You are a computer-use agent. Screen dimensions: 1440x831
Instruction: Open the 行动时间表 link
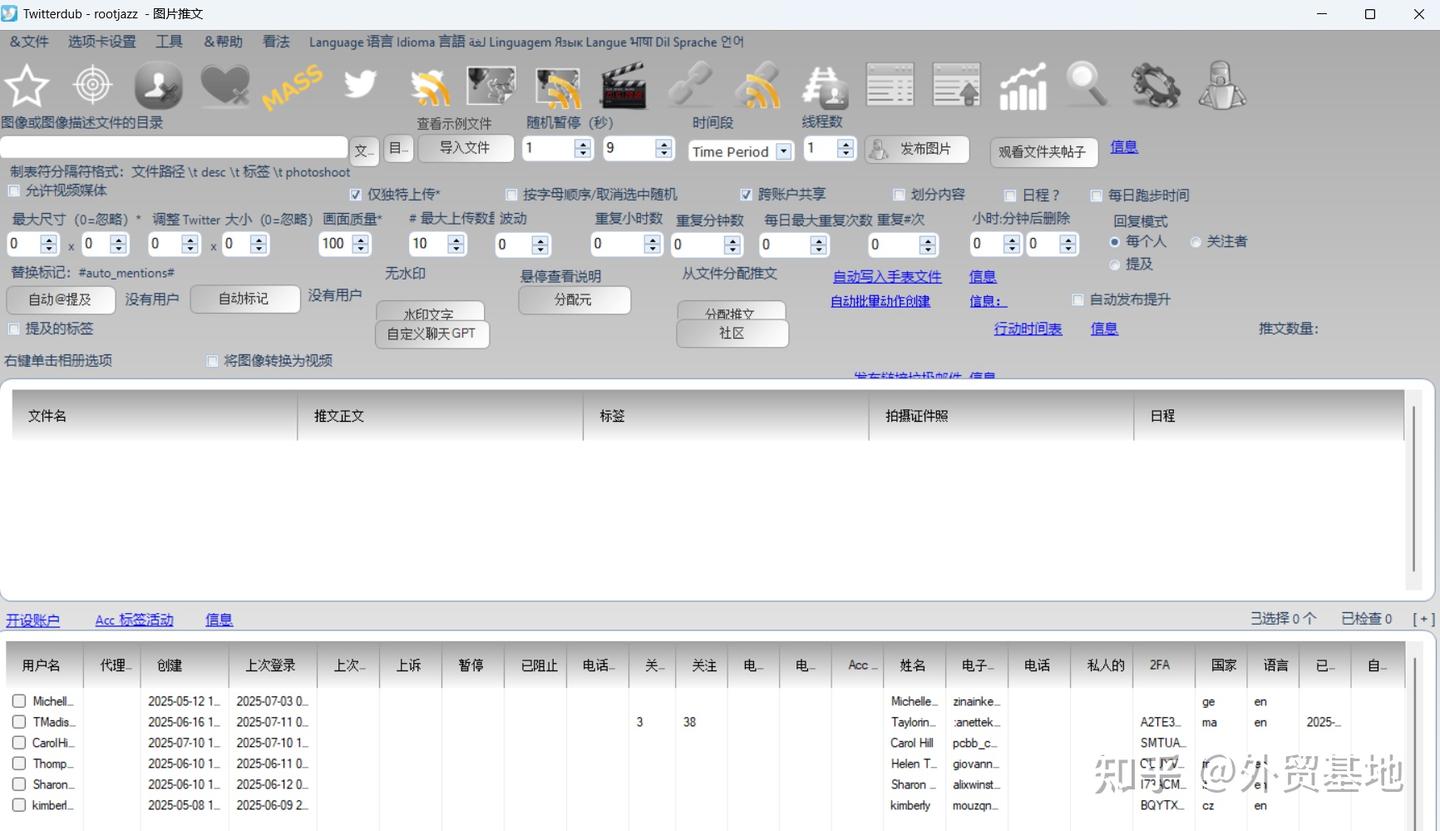(x=1028, y=329)
